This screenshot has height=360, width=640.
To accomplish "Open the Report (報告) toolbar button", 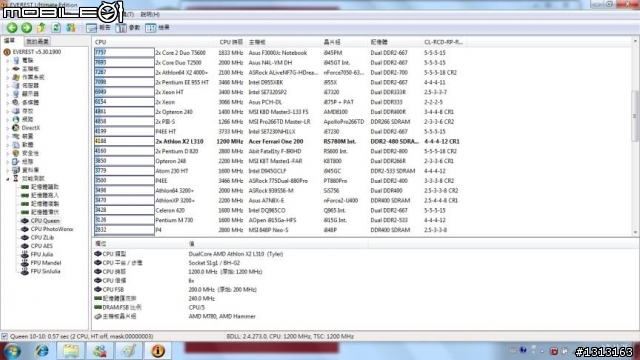I will point(98,28).
